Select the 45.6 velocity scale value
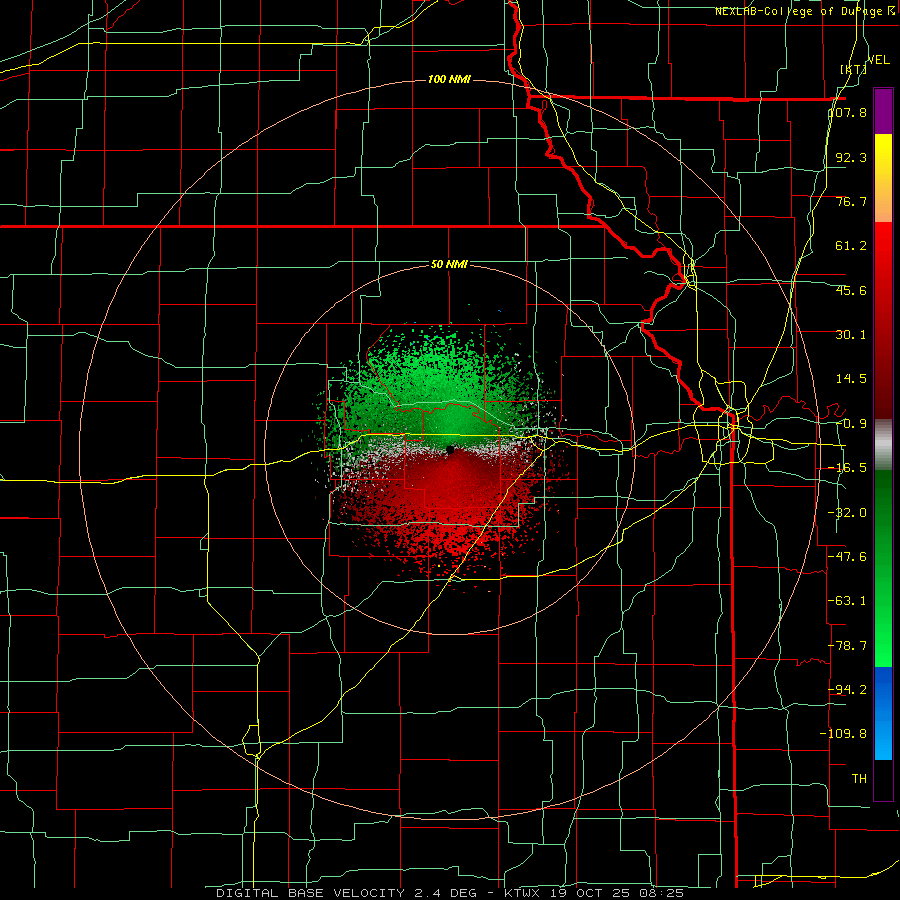This screenshot has height=900, width=900. pyautogui.click(x=851, y=290)
